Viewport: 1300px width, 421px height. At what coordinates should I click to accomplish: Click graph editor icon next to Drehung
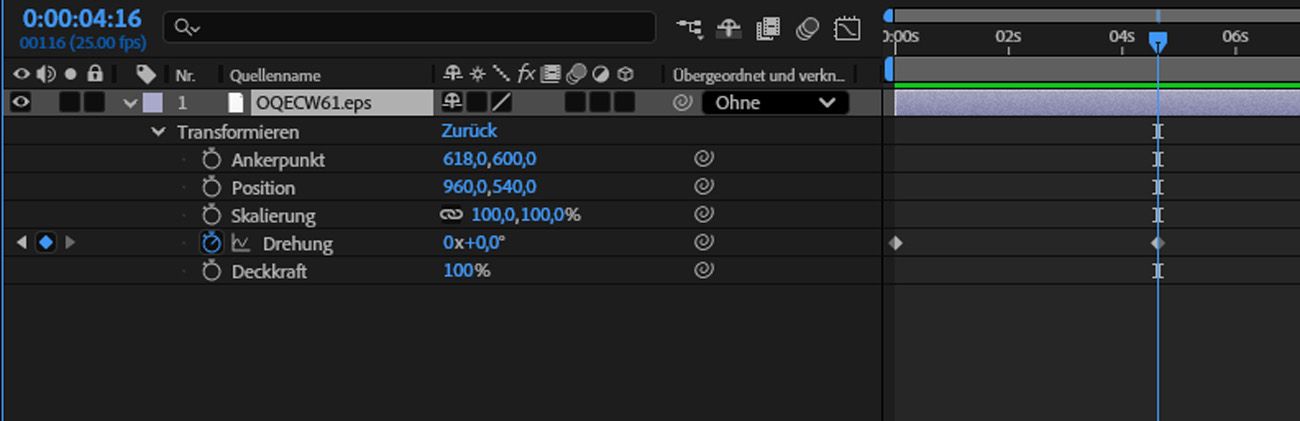coord(241,243)
